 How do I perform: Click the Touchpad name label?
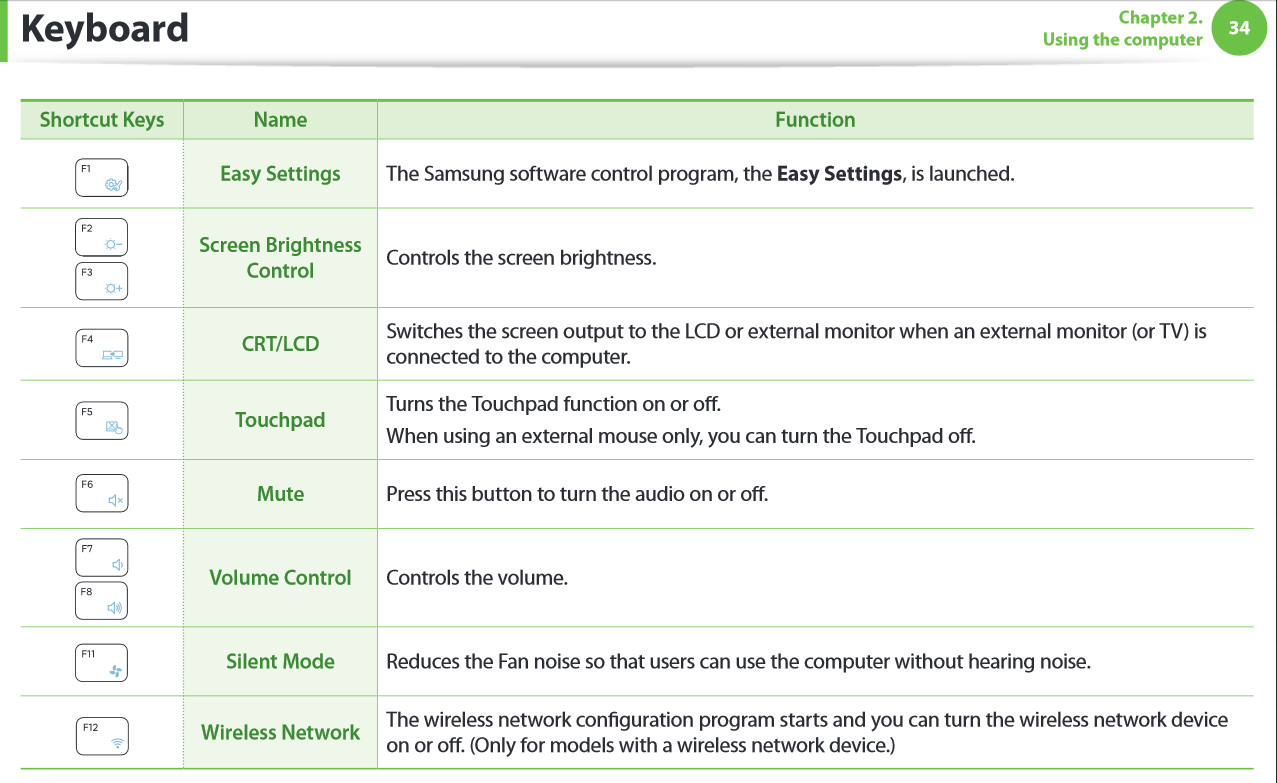point(280,420)
